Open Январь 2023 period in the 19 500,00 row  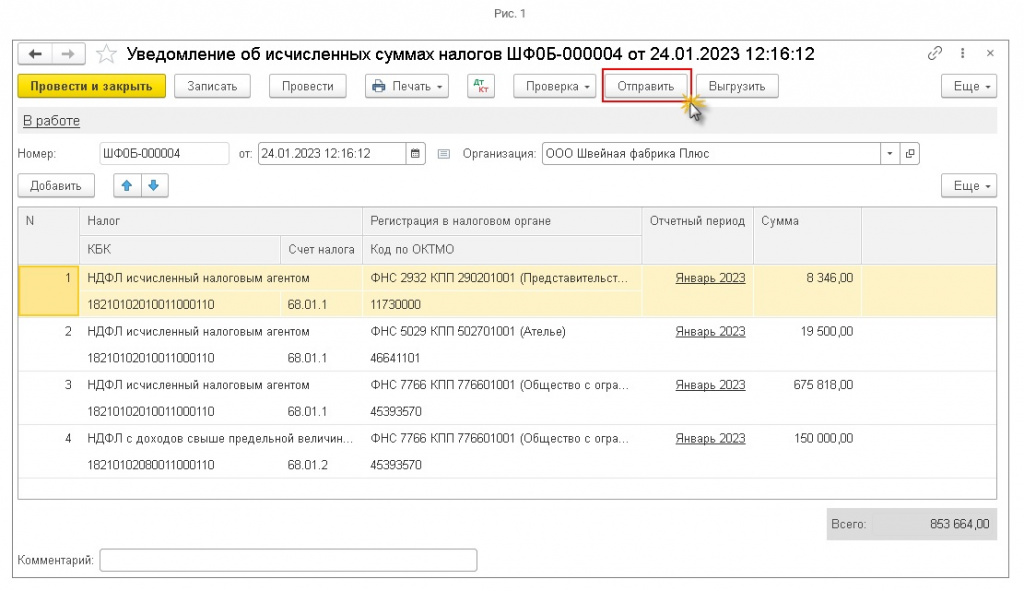pos(711,331)
